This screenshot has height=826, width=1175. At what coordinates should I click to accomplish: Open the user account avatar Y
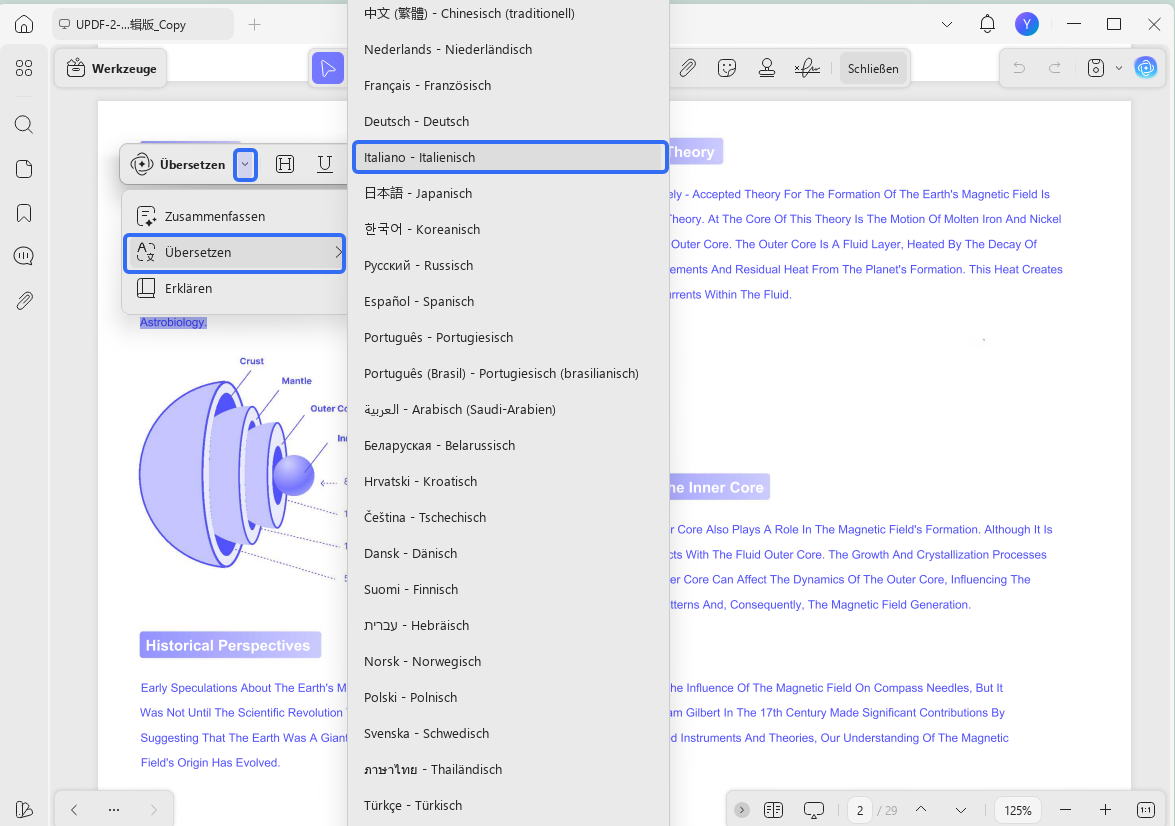tap(1027, 24)
